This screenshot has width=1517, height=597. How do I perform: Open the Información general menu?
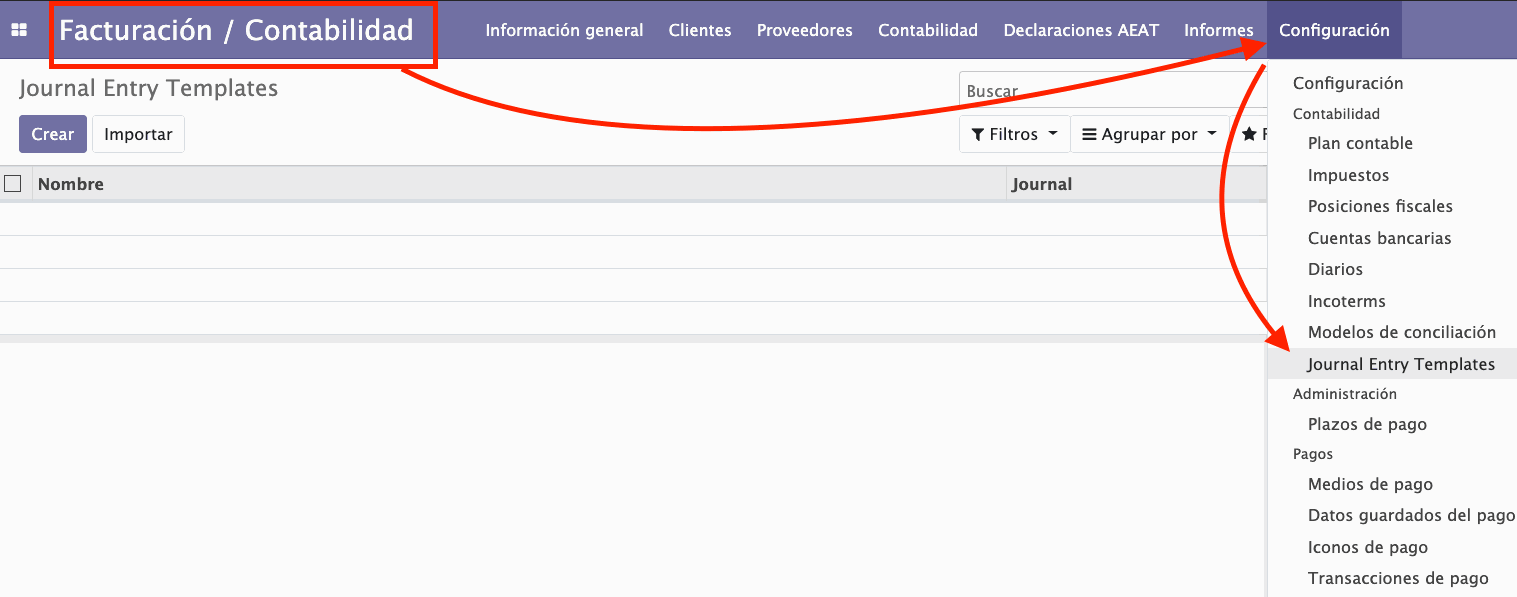coord(564,30)
